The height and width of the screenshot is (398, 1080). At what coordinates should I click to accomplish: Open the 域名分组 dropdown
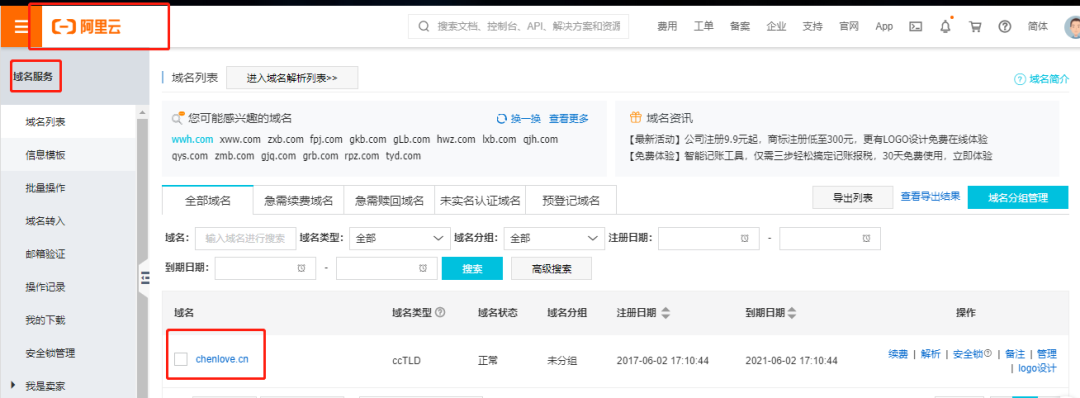click(554, 238)
